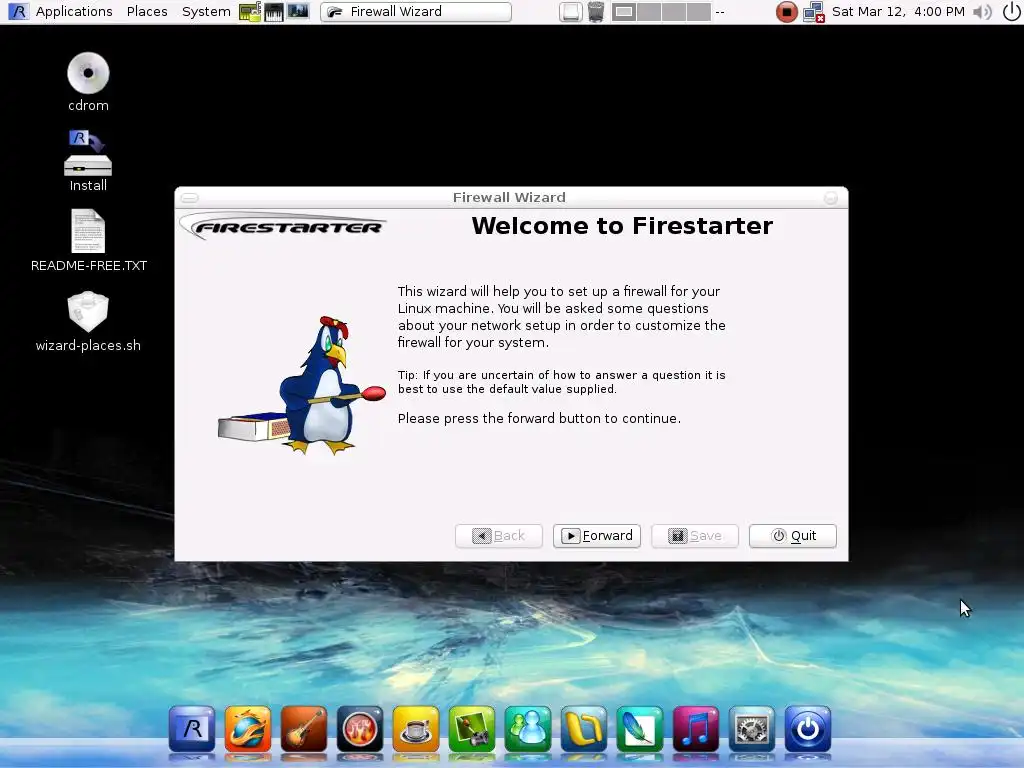Launch the coffee cup dock icon
The width and height of the screenshot is (1024, 768).
point(416,729)
